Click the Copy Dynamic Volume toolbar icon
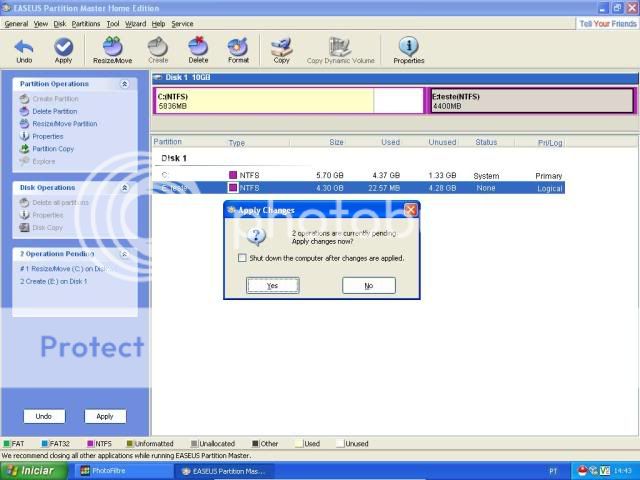The image size is (640, 480). coord(340,50)
